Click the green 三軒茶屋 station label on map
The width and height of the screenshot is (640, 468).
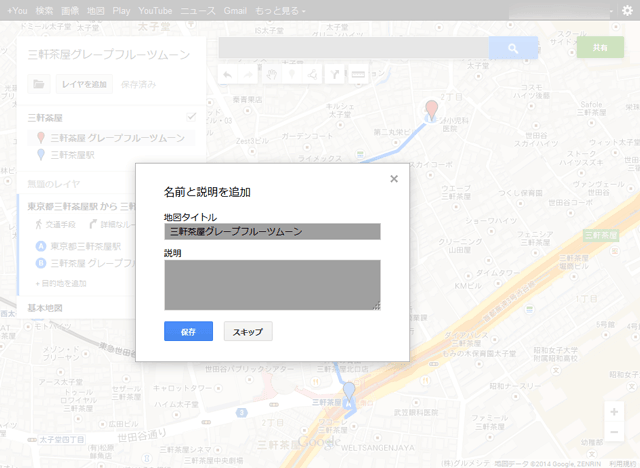point(601,235)
